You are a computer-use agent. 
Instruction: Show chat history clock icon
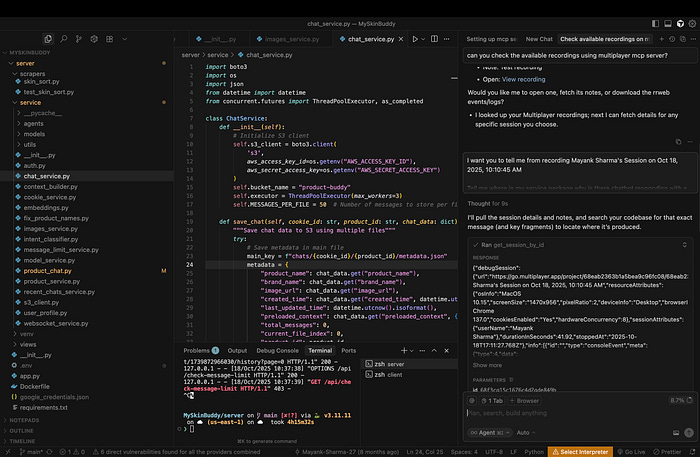tap(672, 39)
